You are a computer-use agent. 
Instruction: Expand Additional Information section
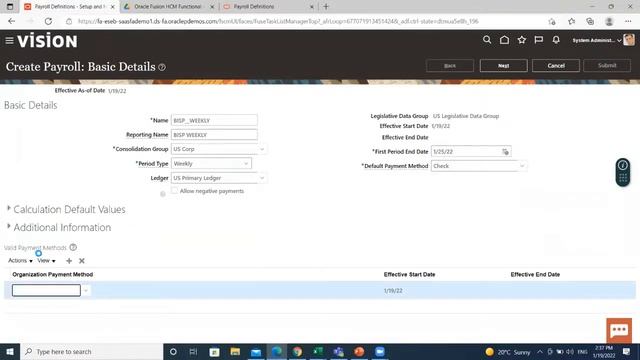[x=9, y=226]
